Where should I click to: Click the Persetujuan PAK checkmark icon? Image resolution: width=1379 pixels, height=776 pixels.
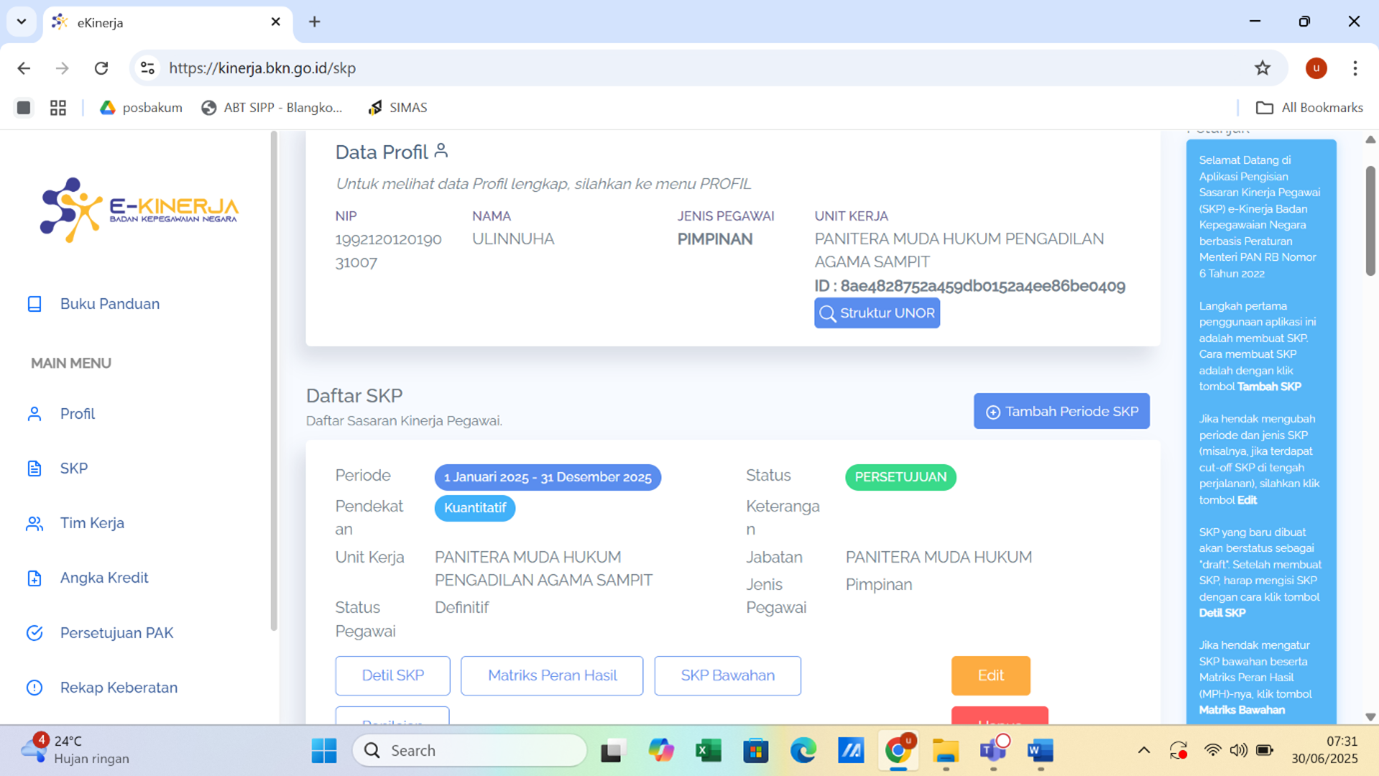(x=35, y=633)
